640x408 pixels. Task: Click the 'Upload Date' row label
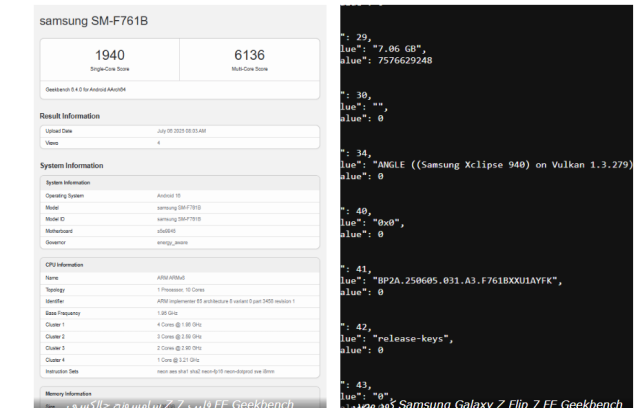[59, 131]
